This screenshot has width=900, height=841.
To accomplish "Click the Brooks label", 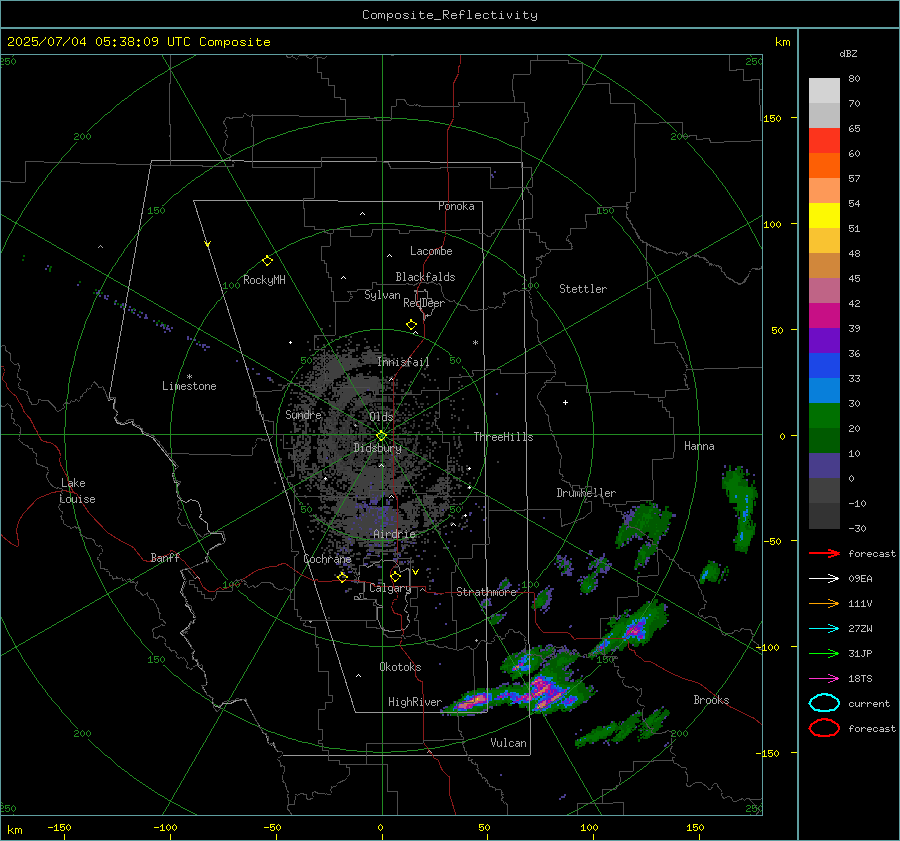I will click(x=711, y=700).
